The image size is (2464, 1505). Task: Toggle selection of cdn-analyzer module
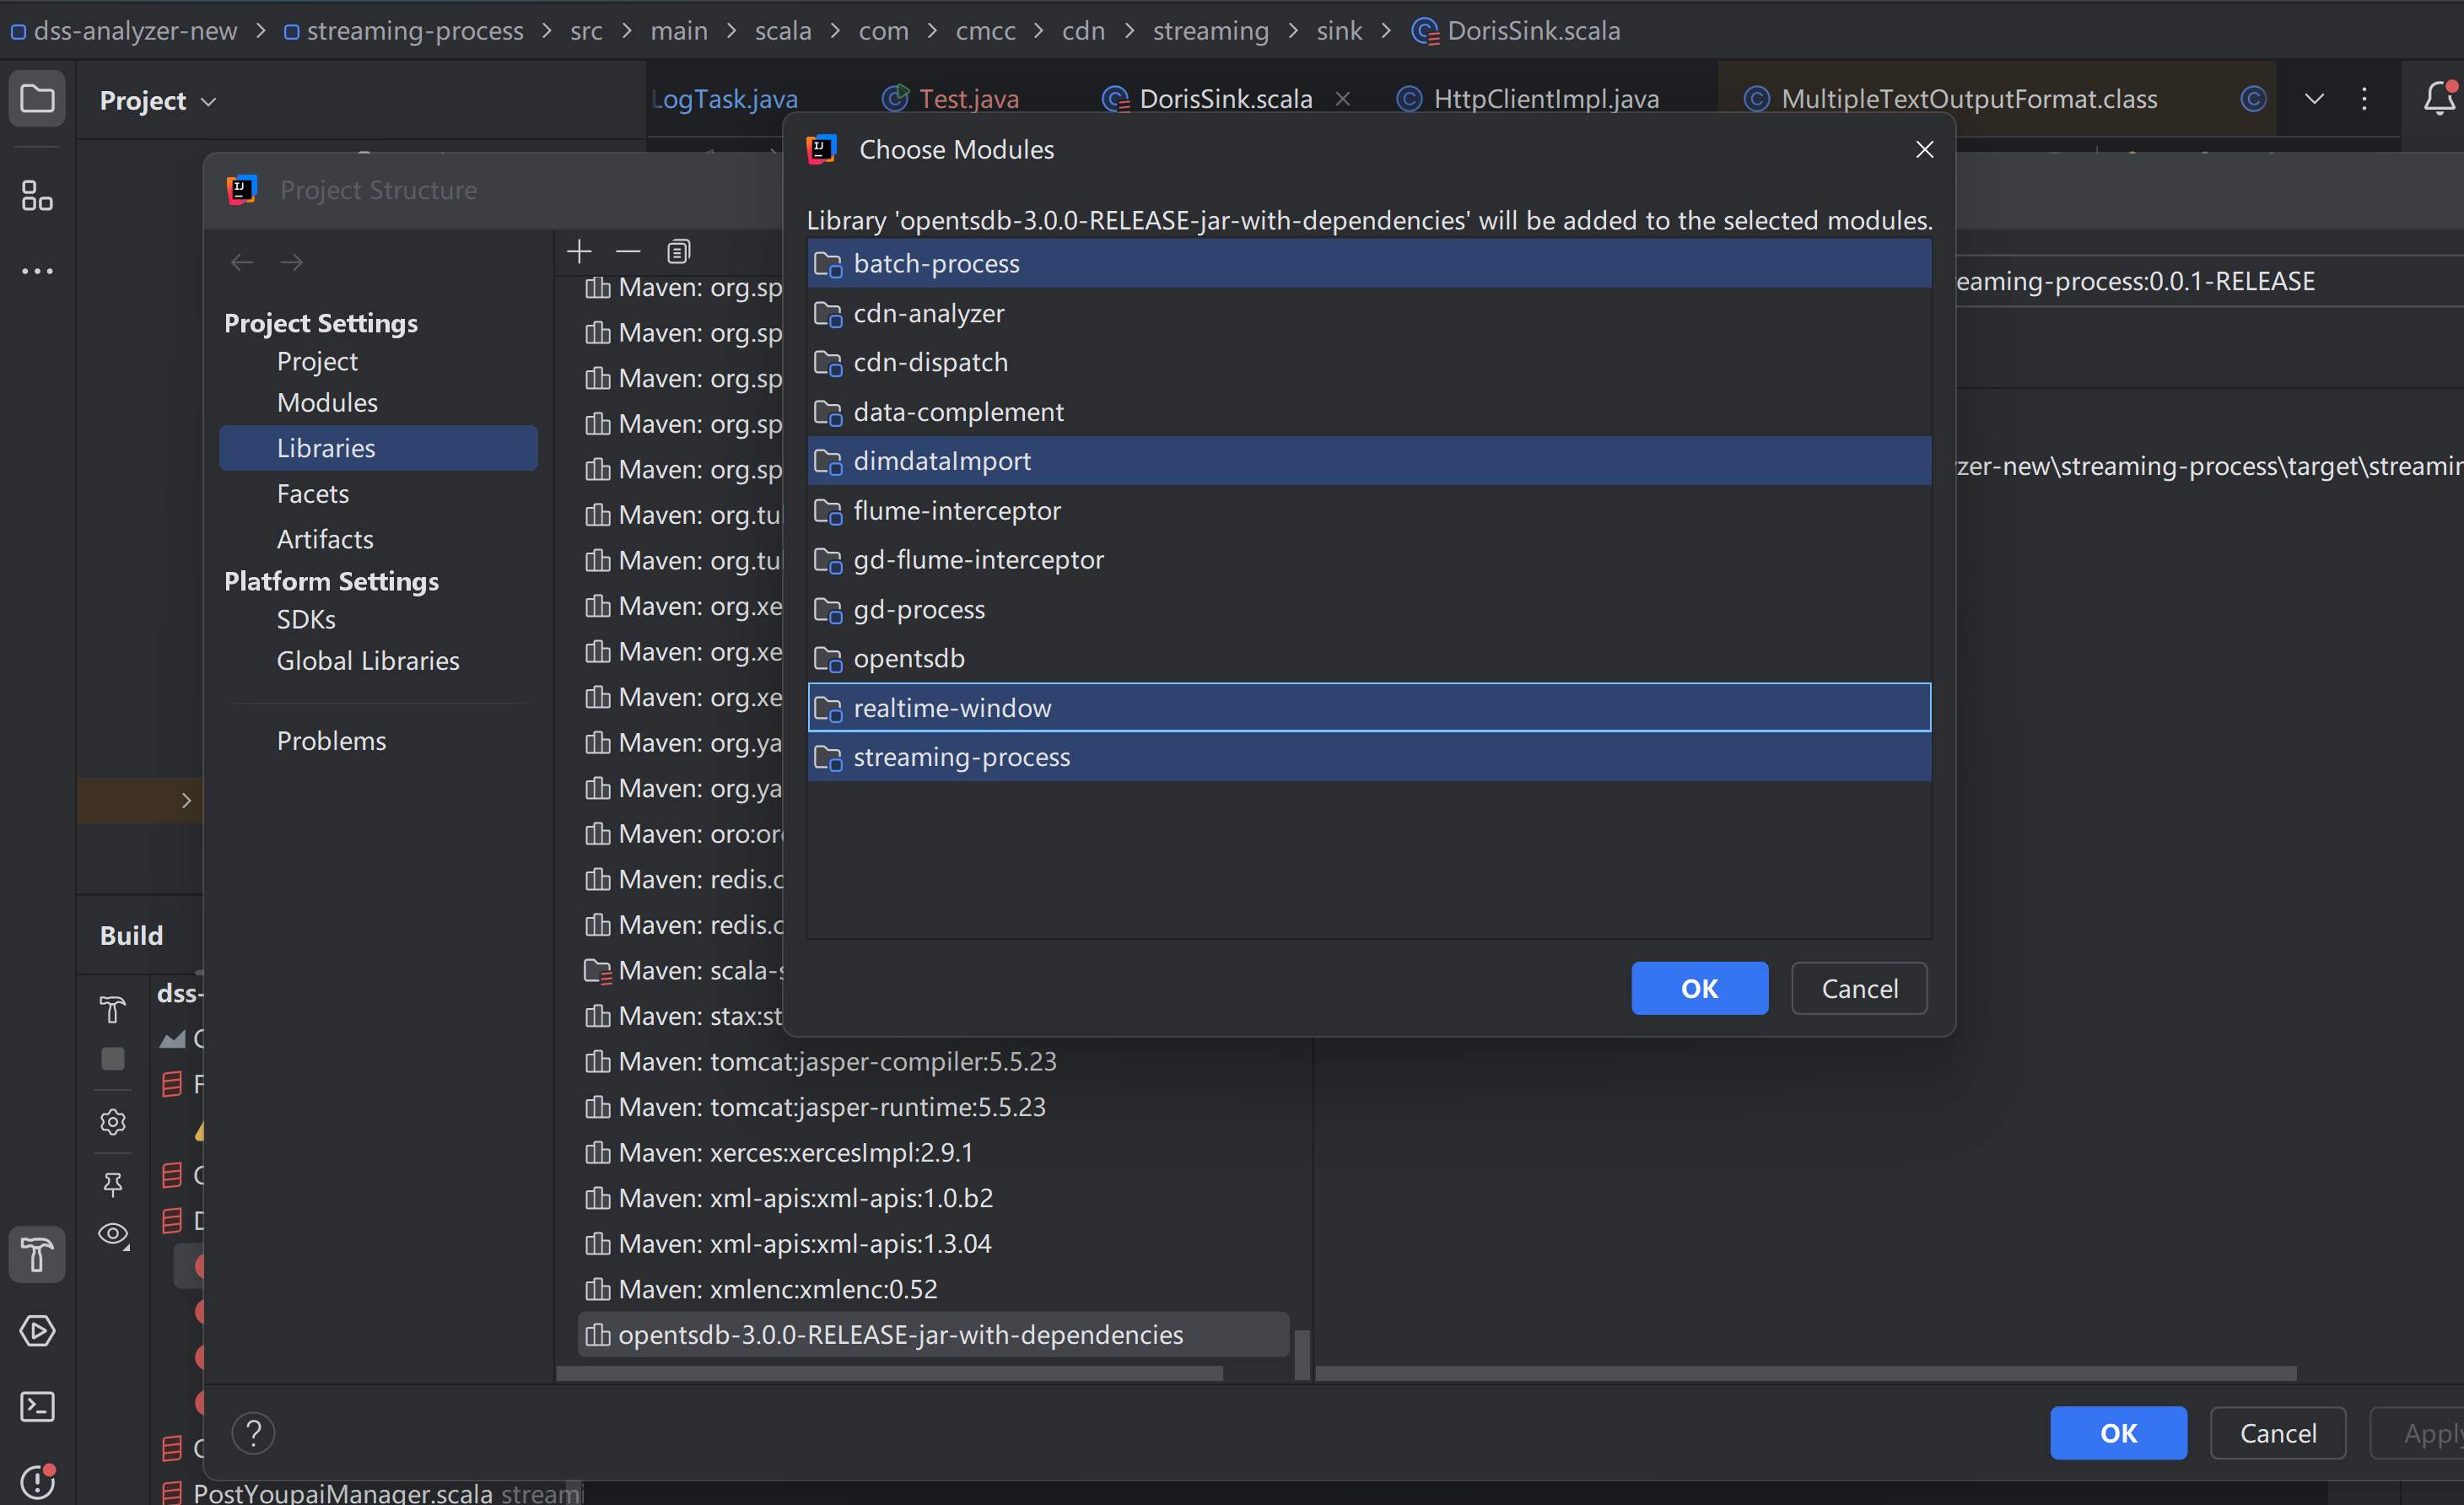tap(928, 313)
